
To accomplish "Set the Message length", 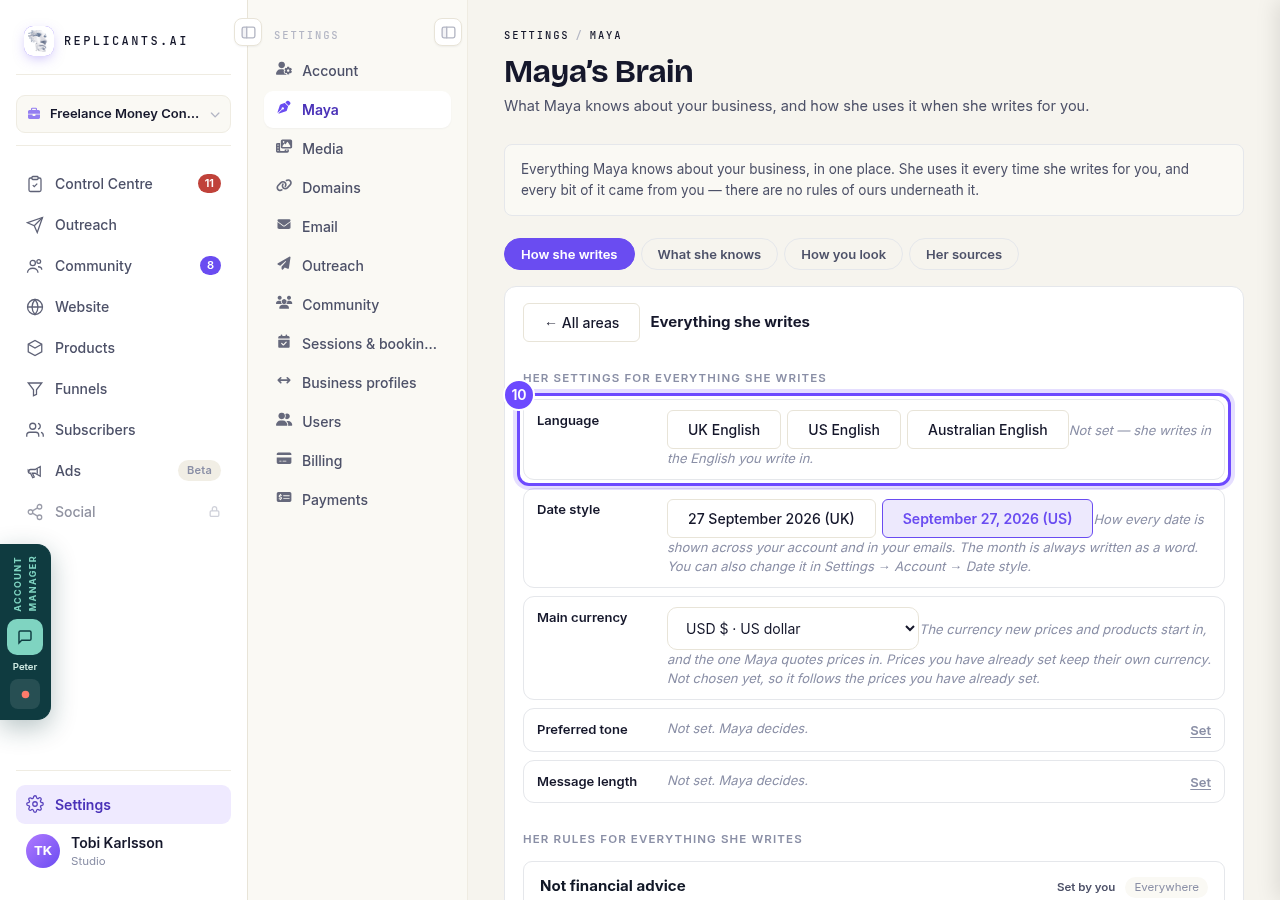I will pyautogui.click(x=1200, y=783).
